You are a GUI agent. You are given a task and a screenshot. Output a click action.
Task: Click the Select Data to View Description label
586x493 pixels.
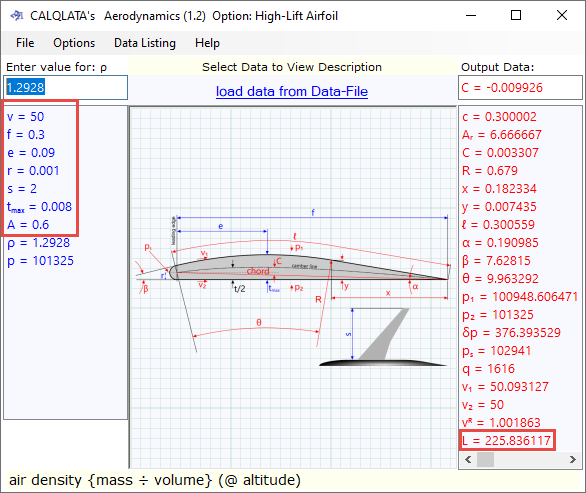tap(292, 67)
